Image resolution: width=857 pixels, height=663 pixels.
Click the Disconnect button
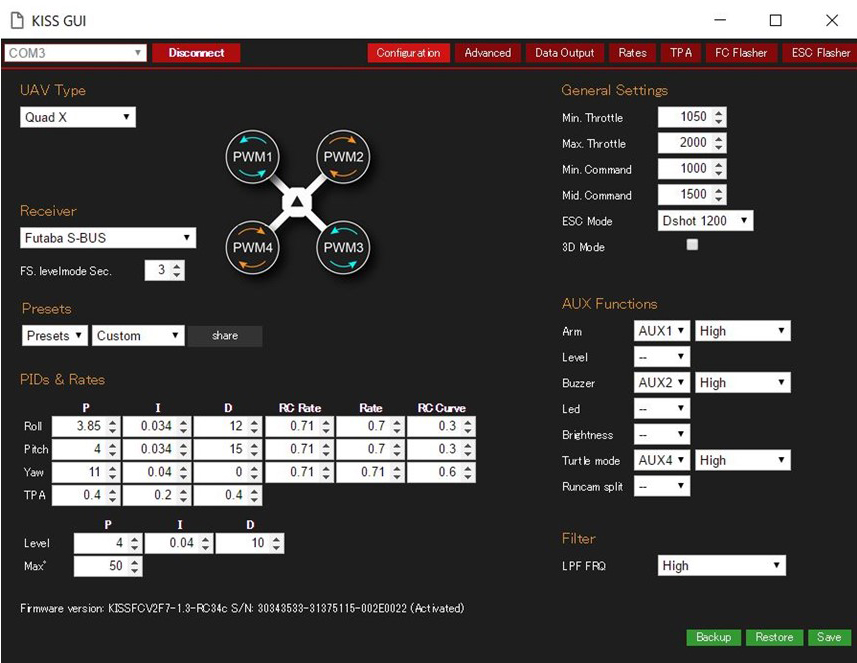coord(196,53)
